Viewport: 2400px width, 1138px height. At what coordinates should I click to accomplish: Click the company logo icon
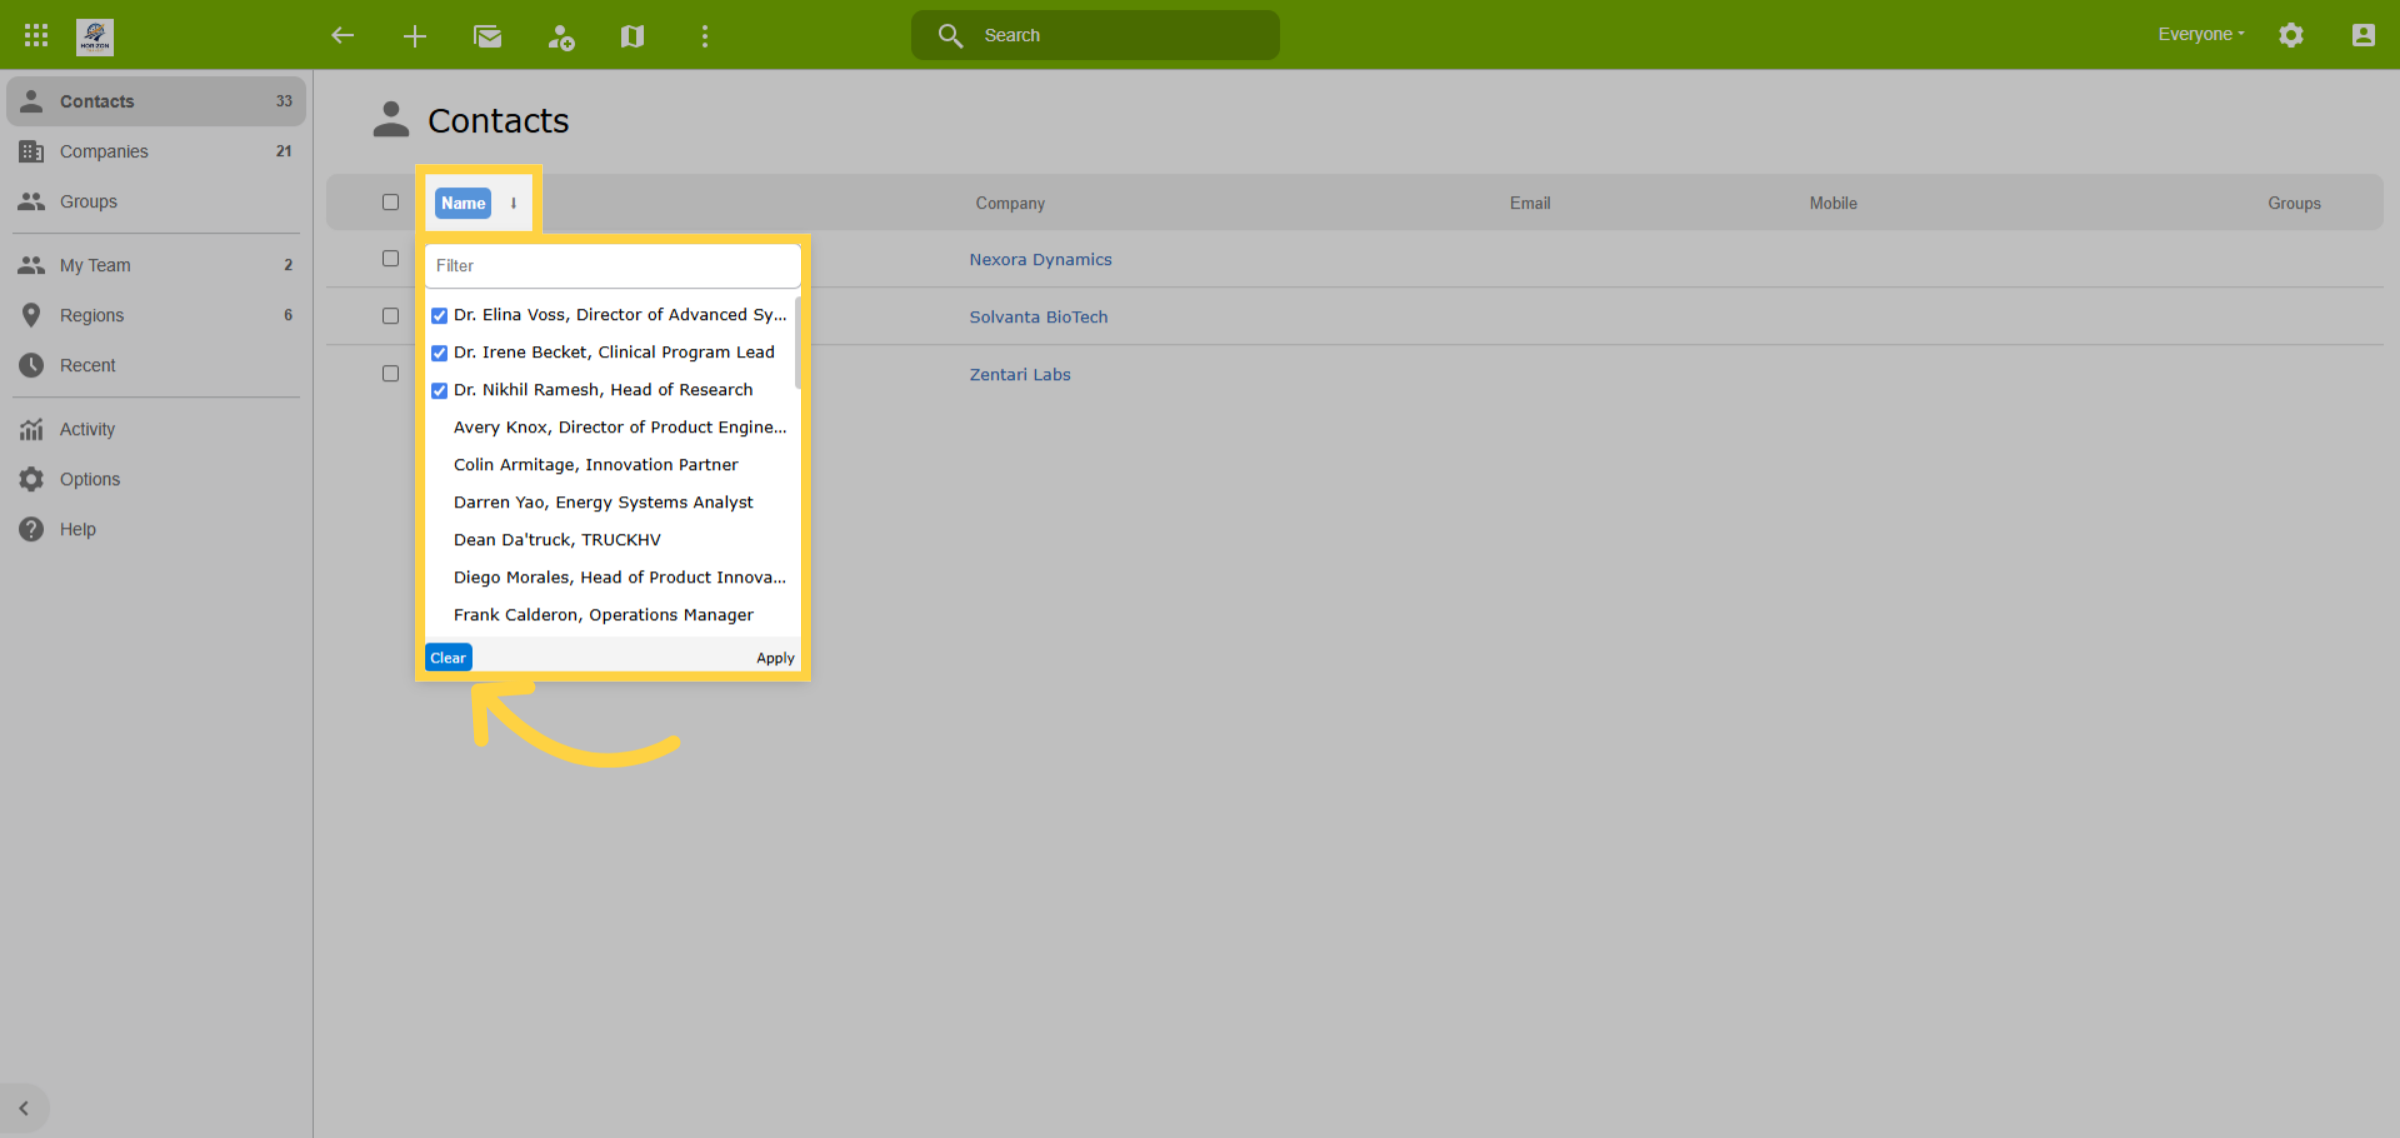coord(95,36)
